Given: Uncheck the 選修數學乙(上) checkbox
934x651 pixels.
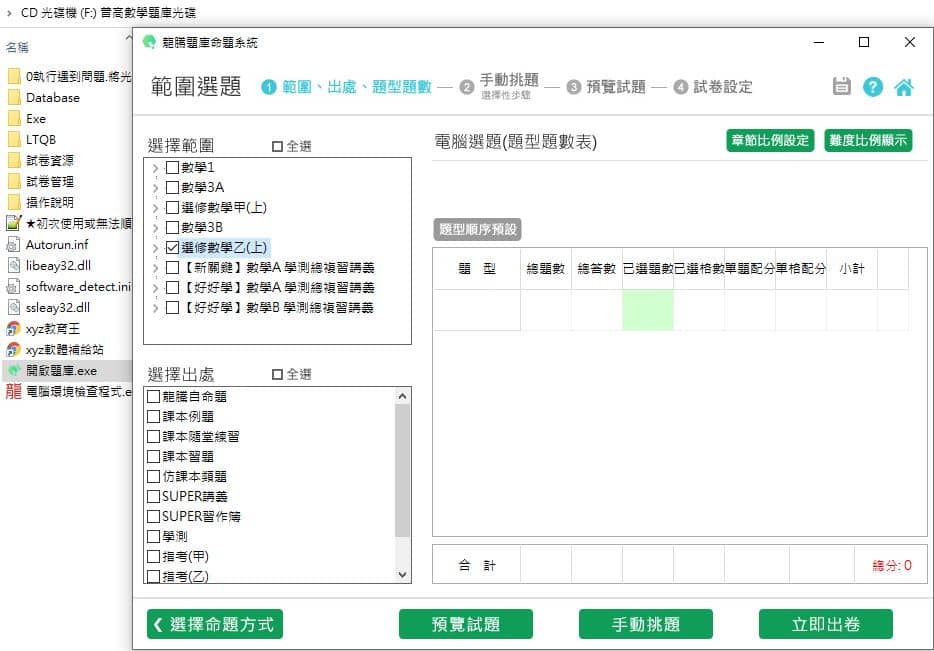Looking at the screenshot, I should (x=172, y=247).
